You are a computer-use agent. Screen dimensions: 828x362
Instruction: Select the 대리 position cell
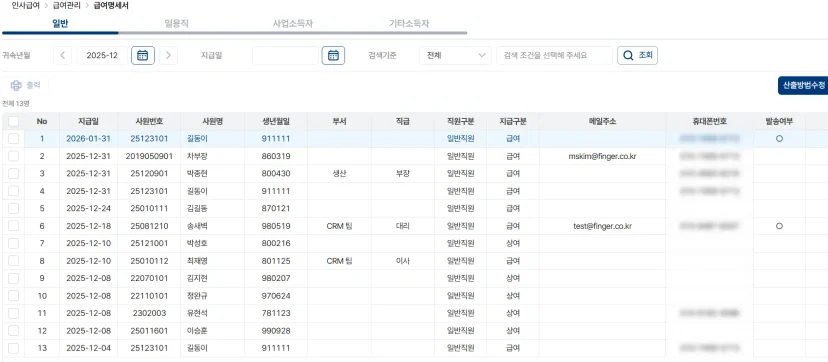click(402, 226)
